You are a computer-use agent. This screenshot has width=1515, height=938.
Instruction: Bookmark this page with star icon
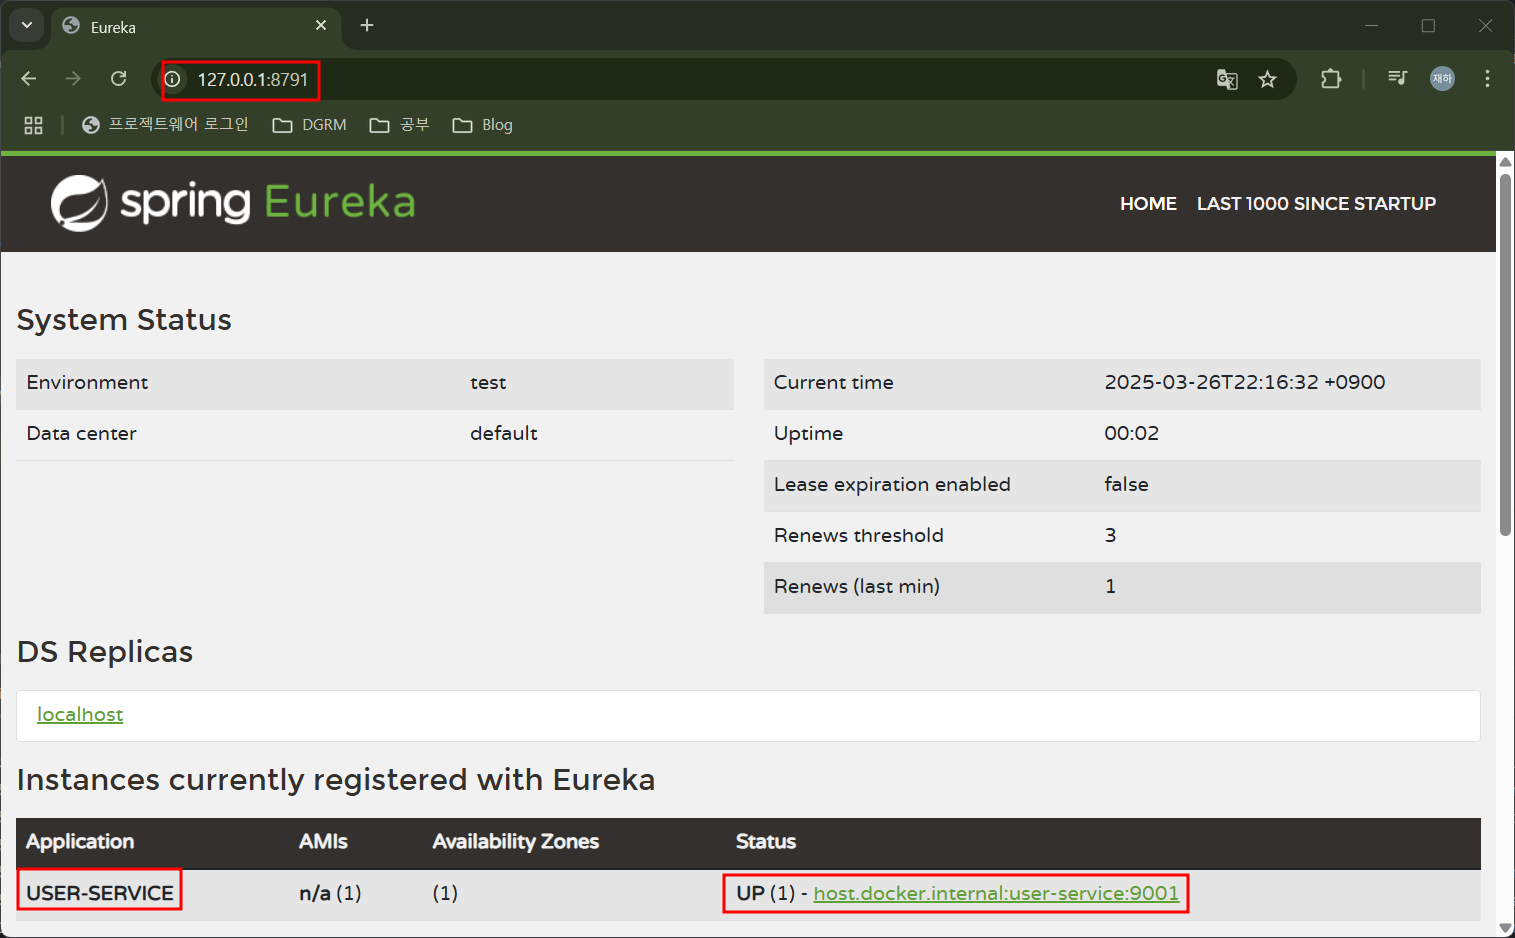pyautogui.click(x=1268, y=79)
